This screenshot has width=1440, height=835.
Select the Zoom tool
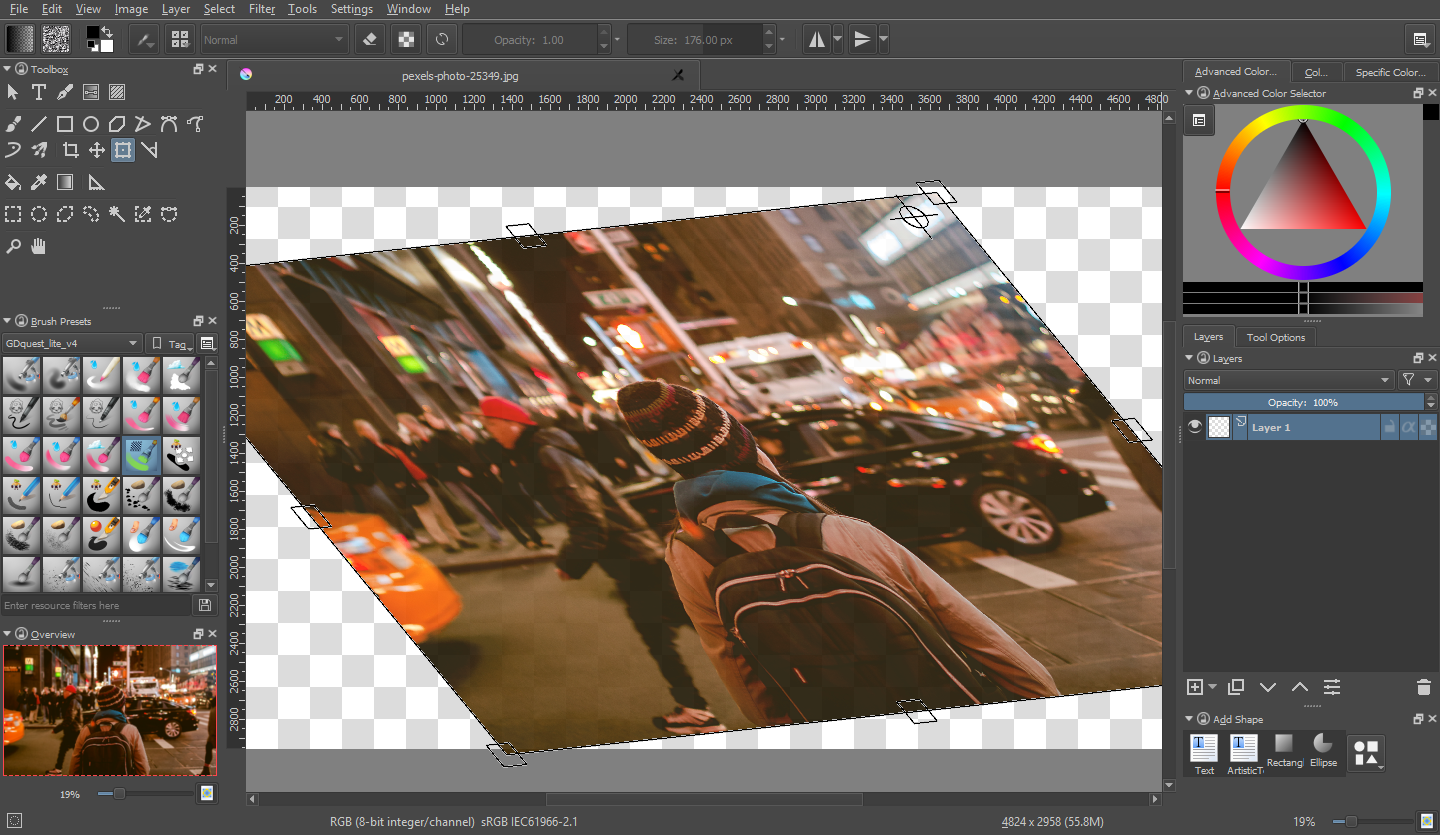[13, 246]
